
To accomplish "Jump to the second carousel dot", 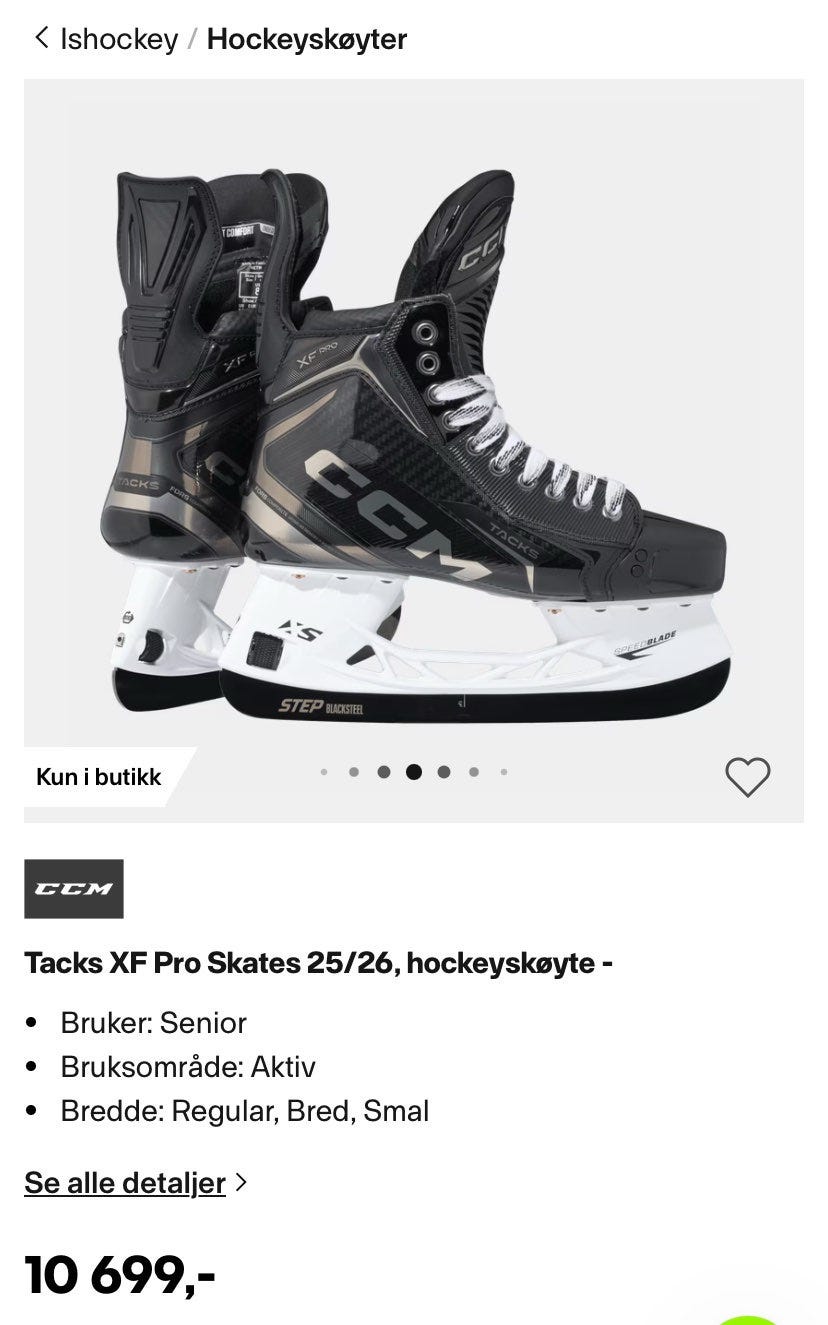I will pyautogui.click(x=354, y=772).
